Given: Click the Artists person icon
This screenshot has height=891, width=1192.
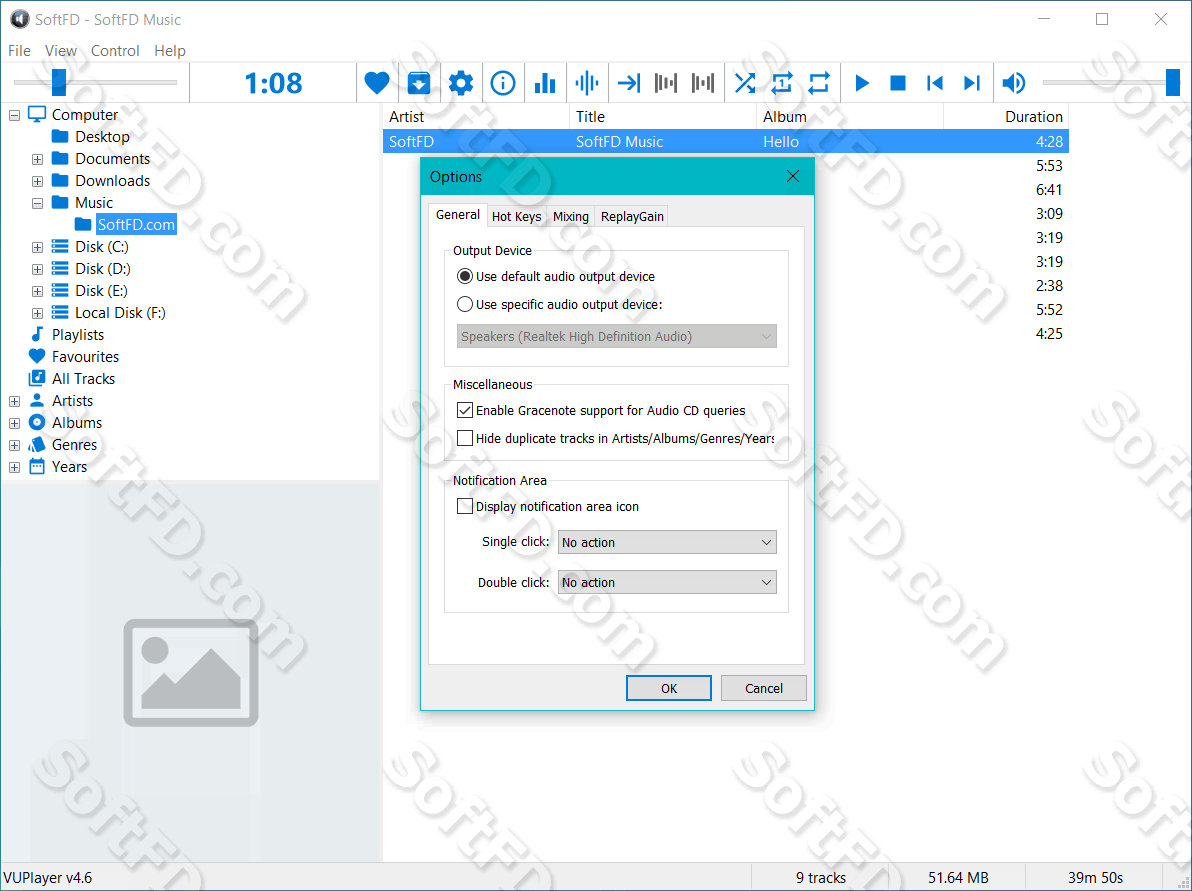Looking at the screenshot, I should pyautogui.click(x=36, y=400).
